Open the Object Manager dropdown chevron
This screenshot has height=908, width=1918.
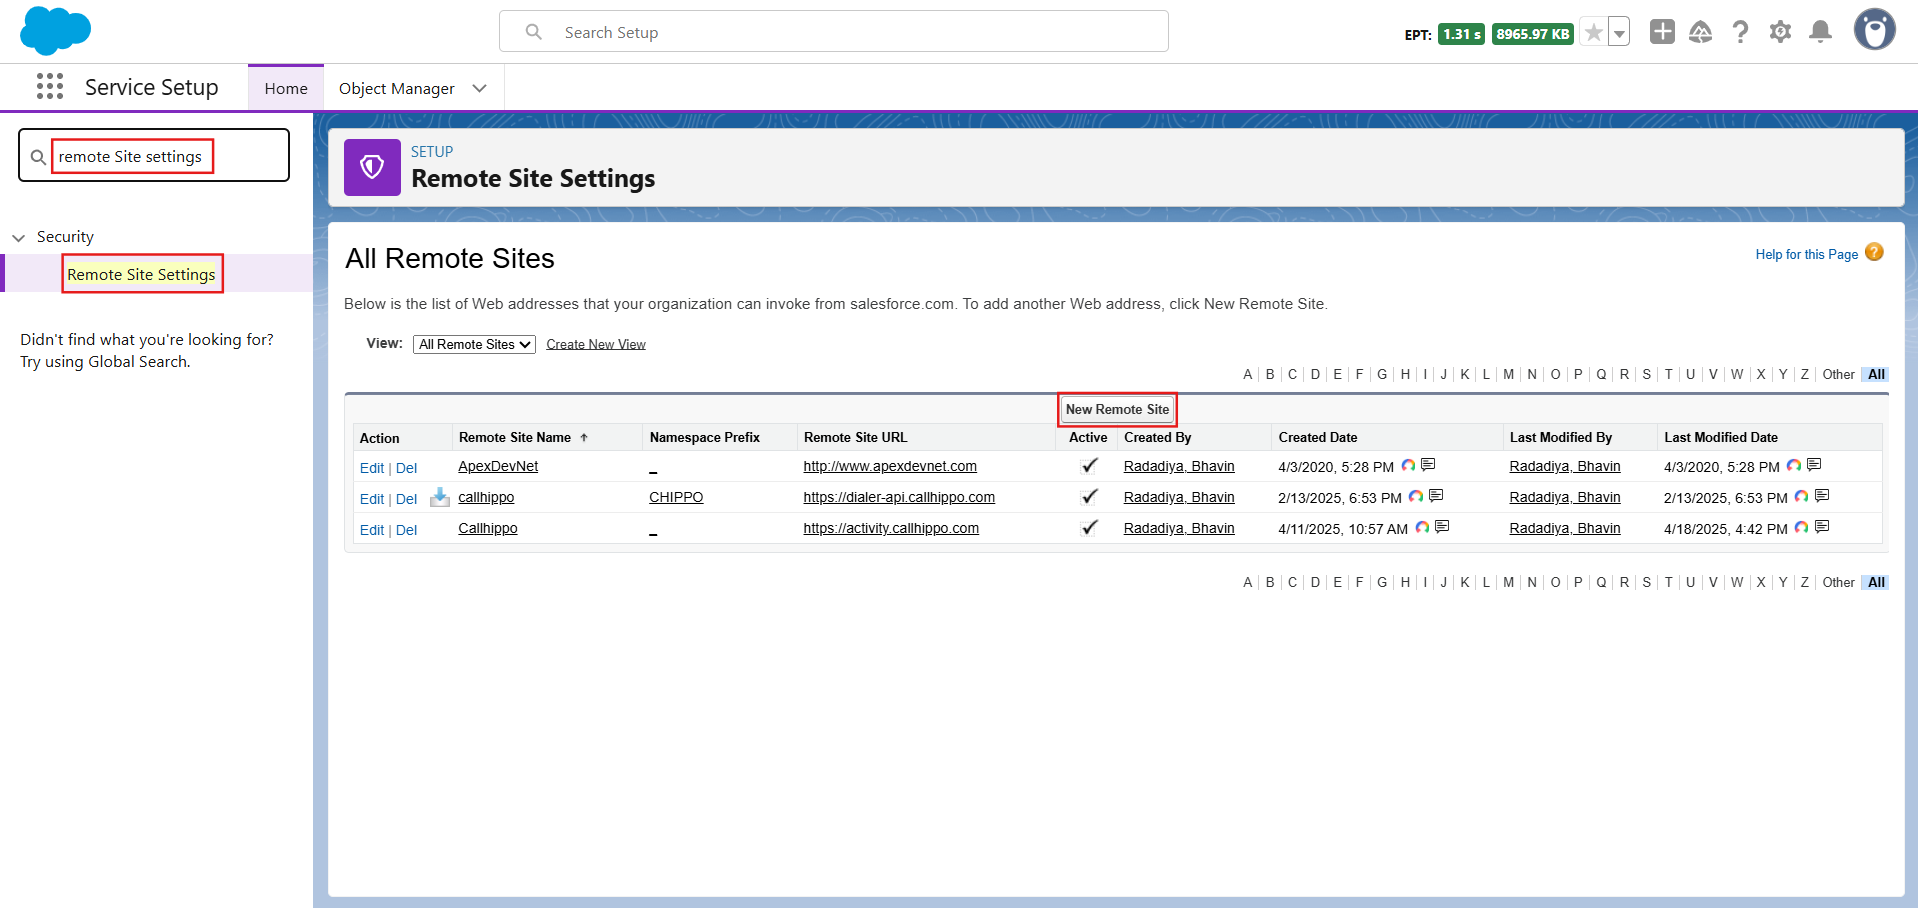click(x=480, y=88)
